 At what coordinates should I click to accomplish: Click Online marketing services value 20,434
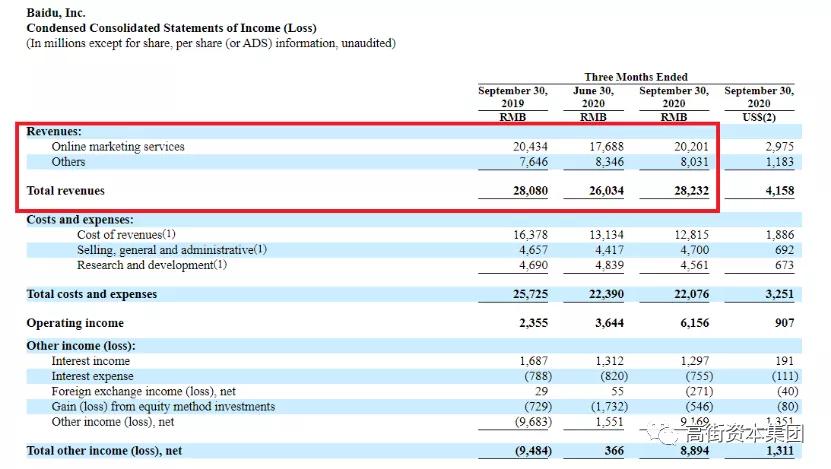point(530,147)
